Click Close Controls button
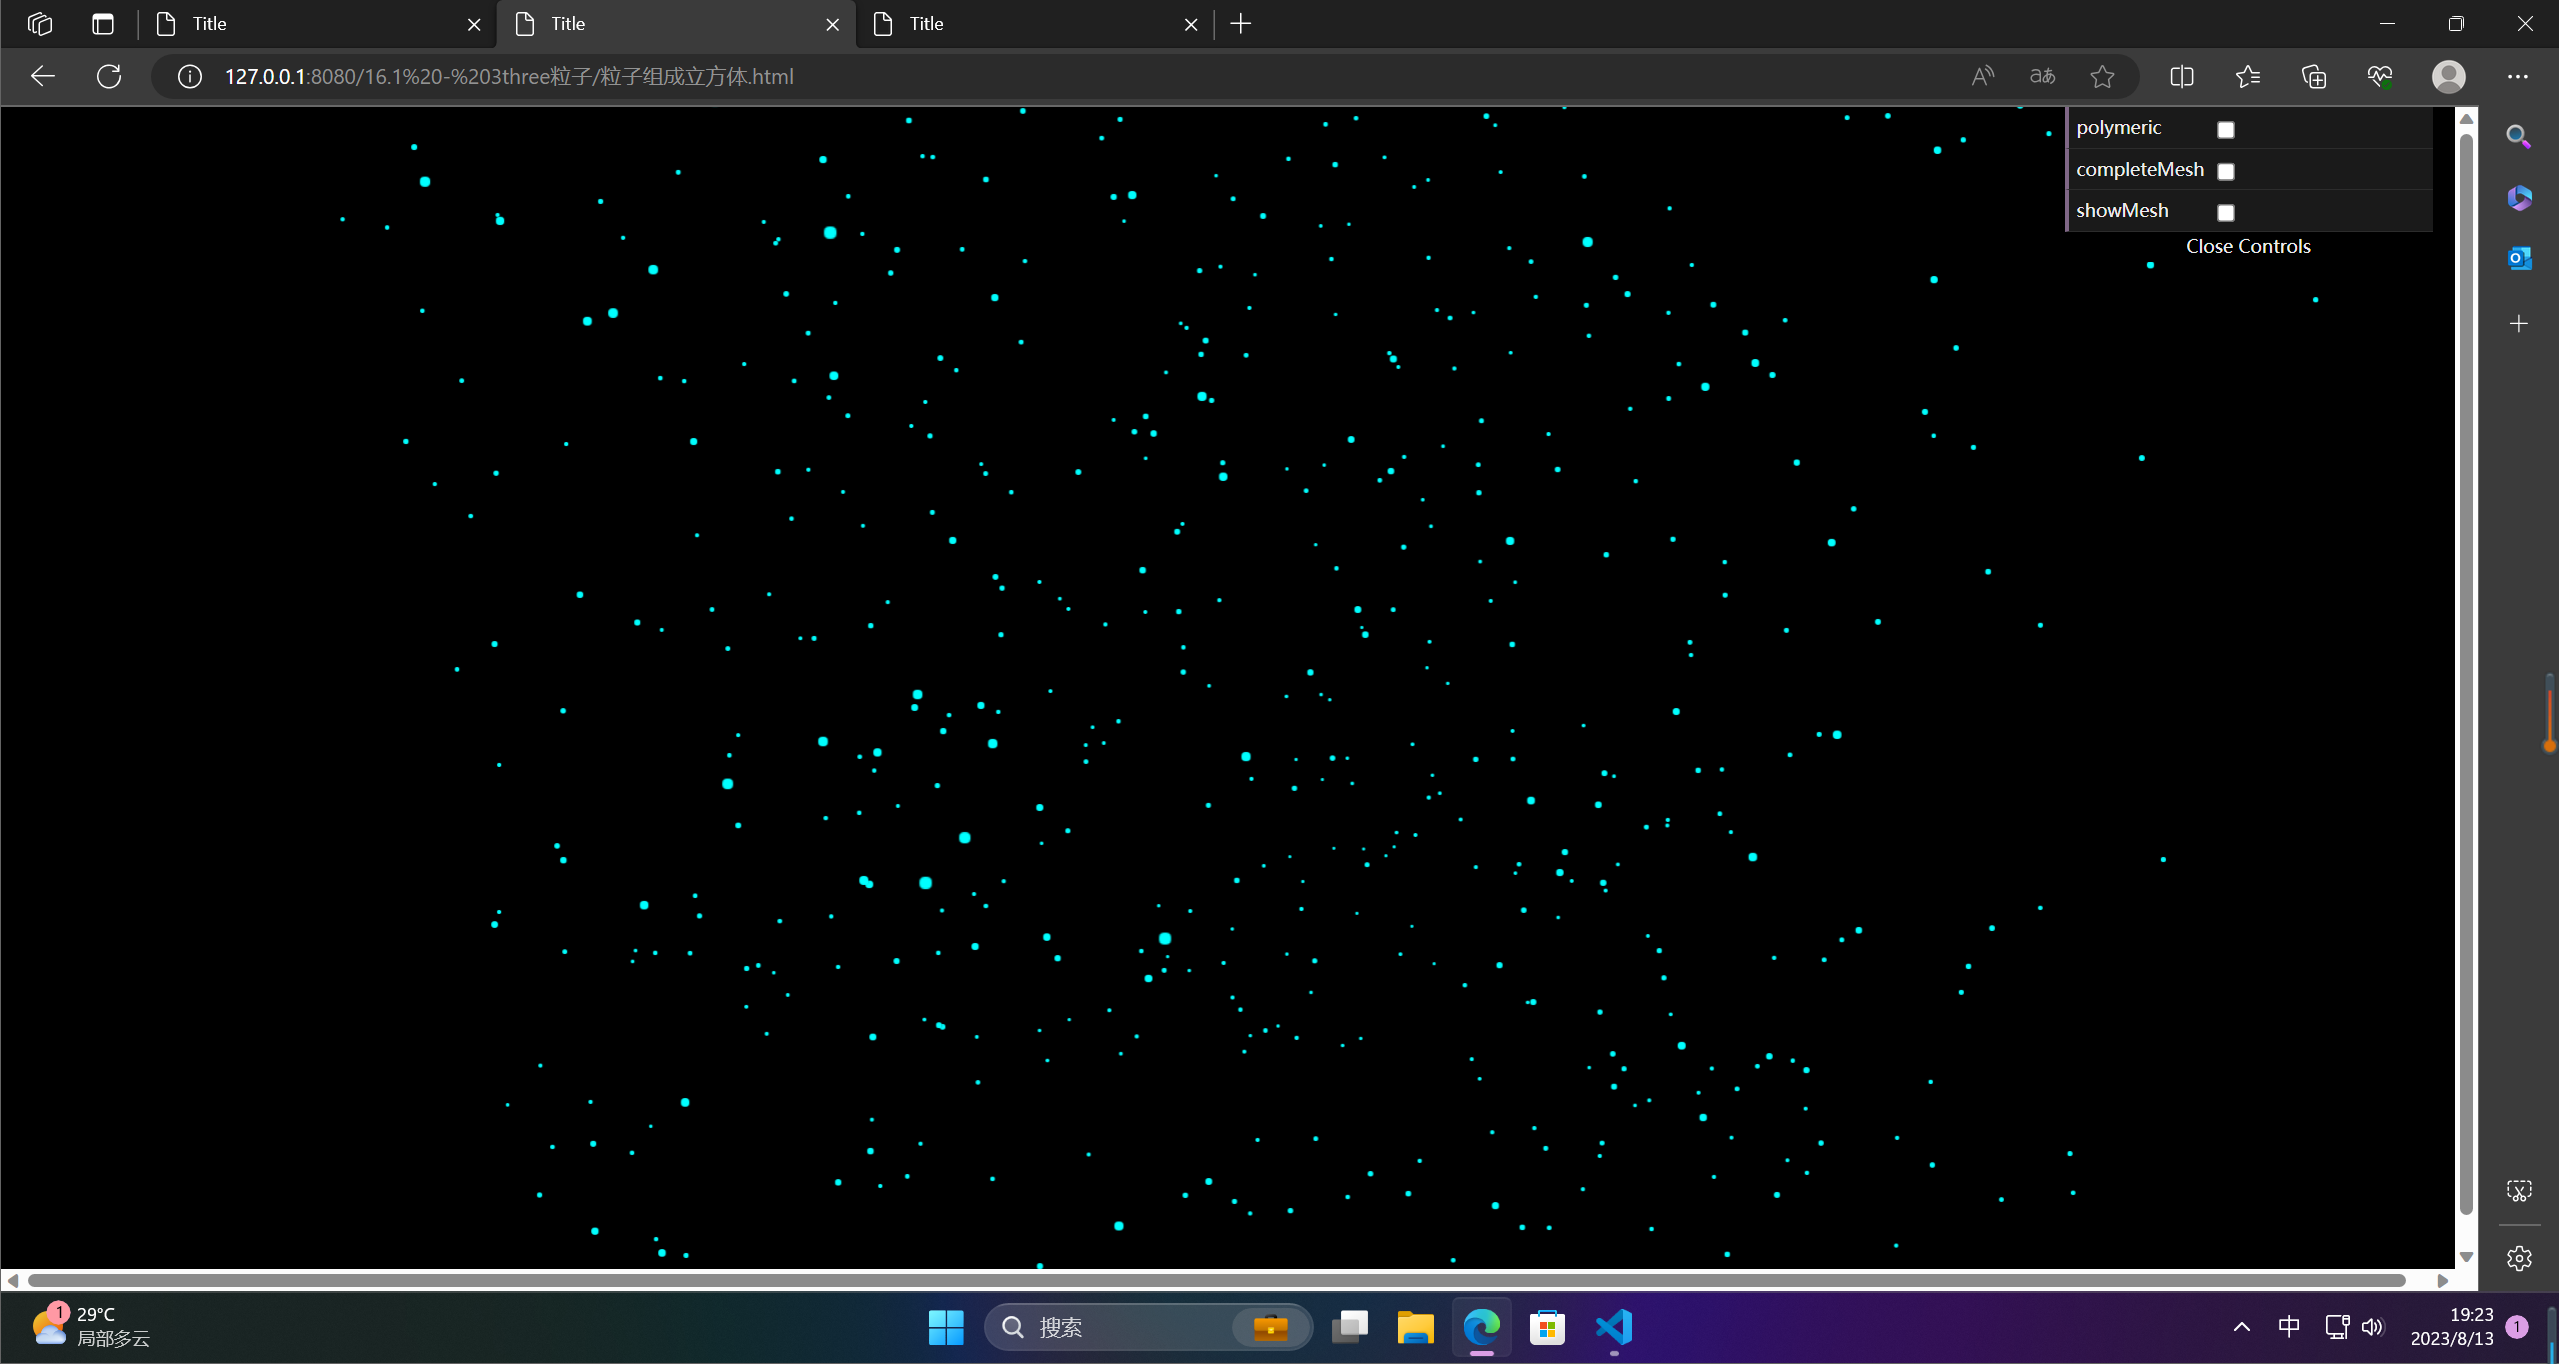This screenshot has height=1364, width=2559. (x=2248, y=247)
